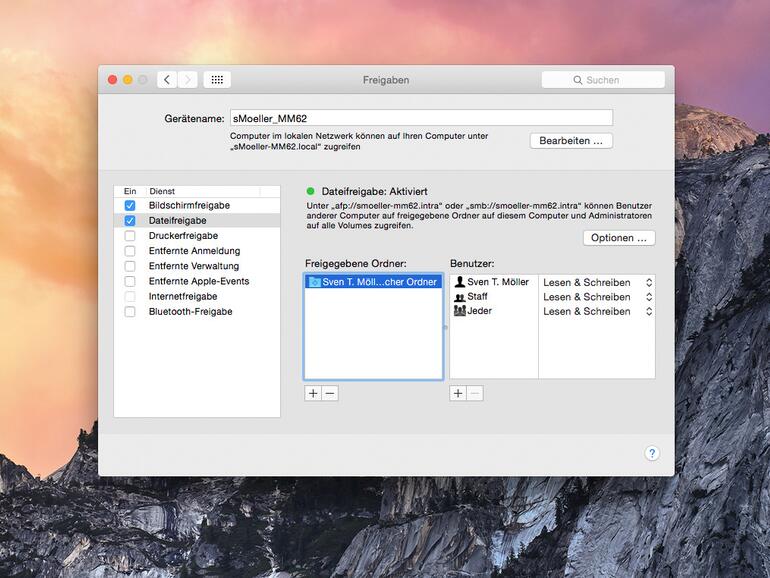Select Entfernte Anmeldung service row
770x578 pixels.
tap(197, 251)
